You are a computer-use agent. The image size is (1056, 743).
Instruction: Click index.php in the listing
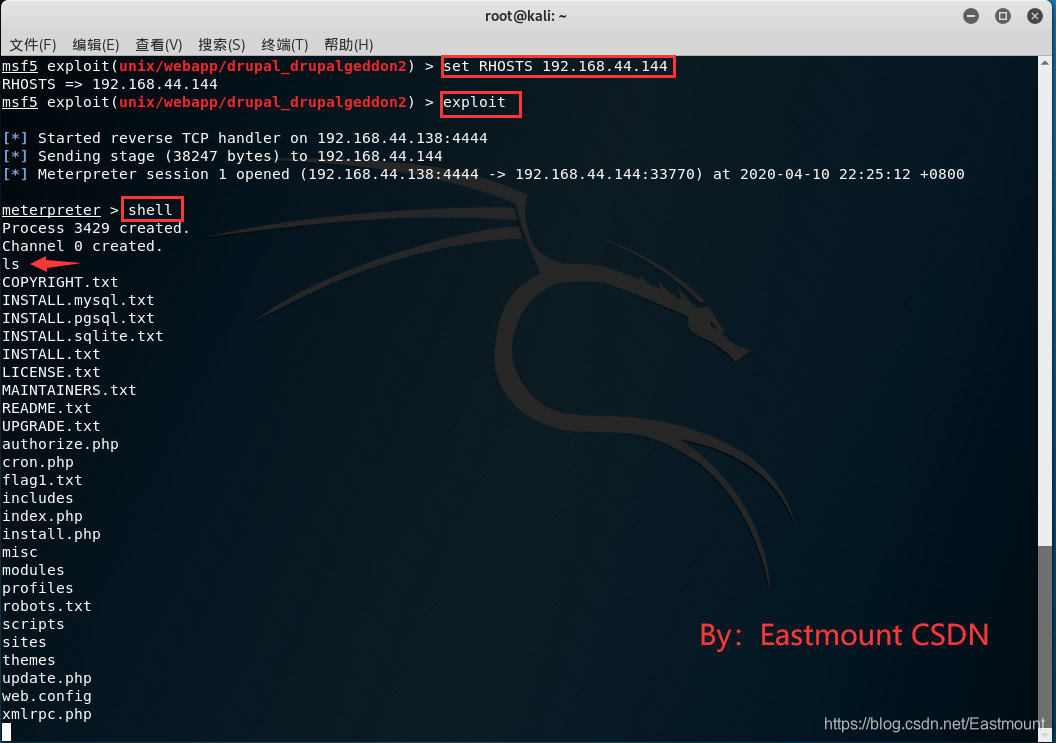tap(42, 517)
